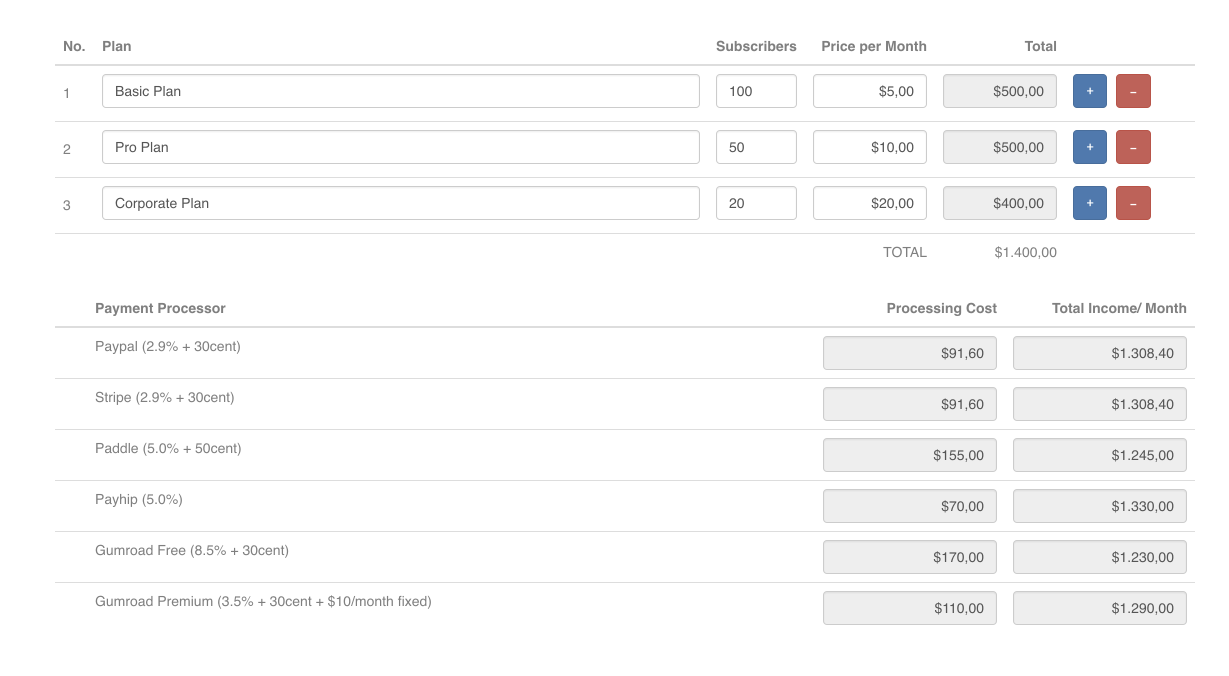1229x676 pixels.
Task: Click the Payhip total income of $1.330,00
Action: pyautogui.click(x=1099, y=505)
